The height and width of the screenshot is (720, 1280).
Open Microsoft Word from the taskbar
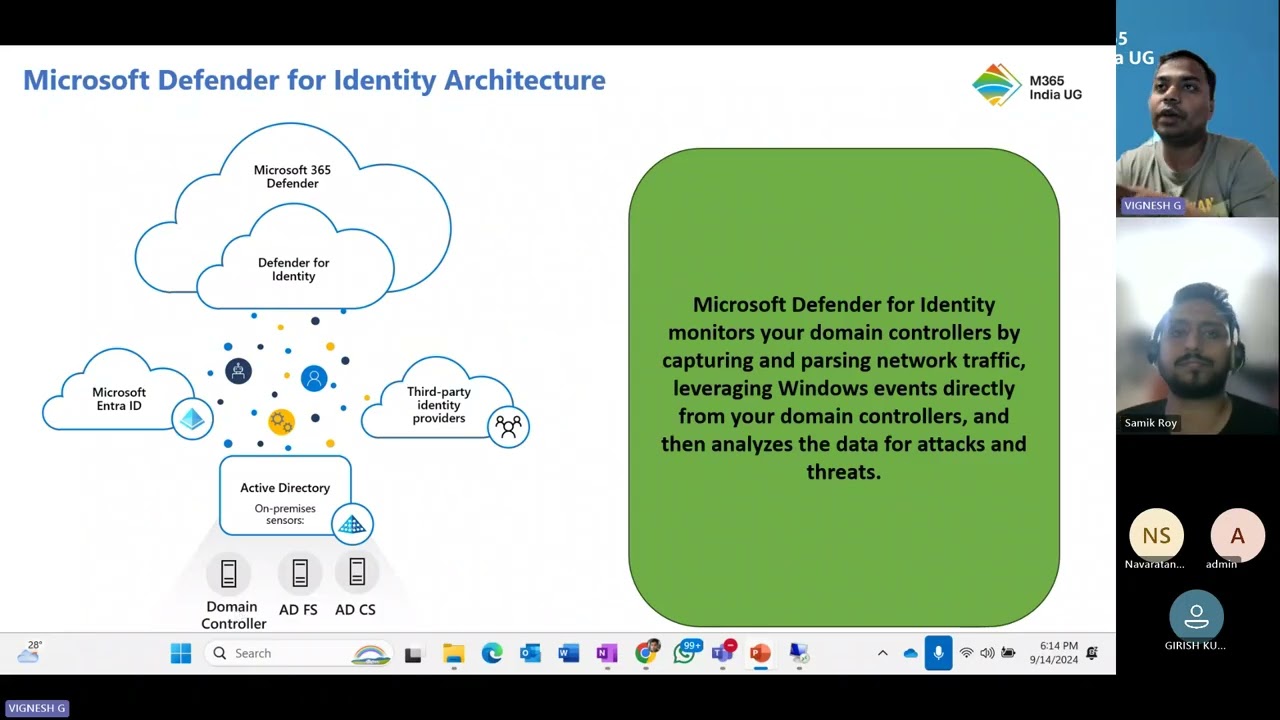pos(568,654)
